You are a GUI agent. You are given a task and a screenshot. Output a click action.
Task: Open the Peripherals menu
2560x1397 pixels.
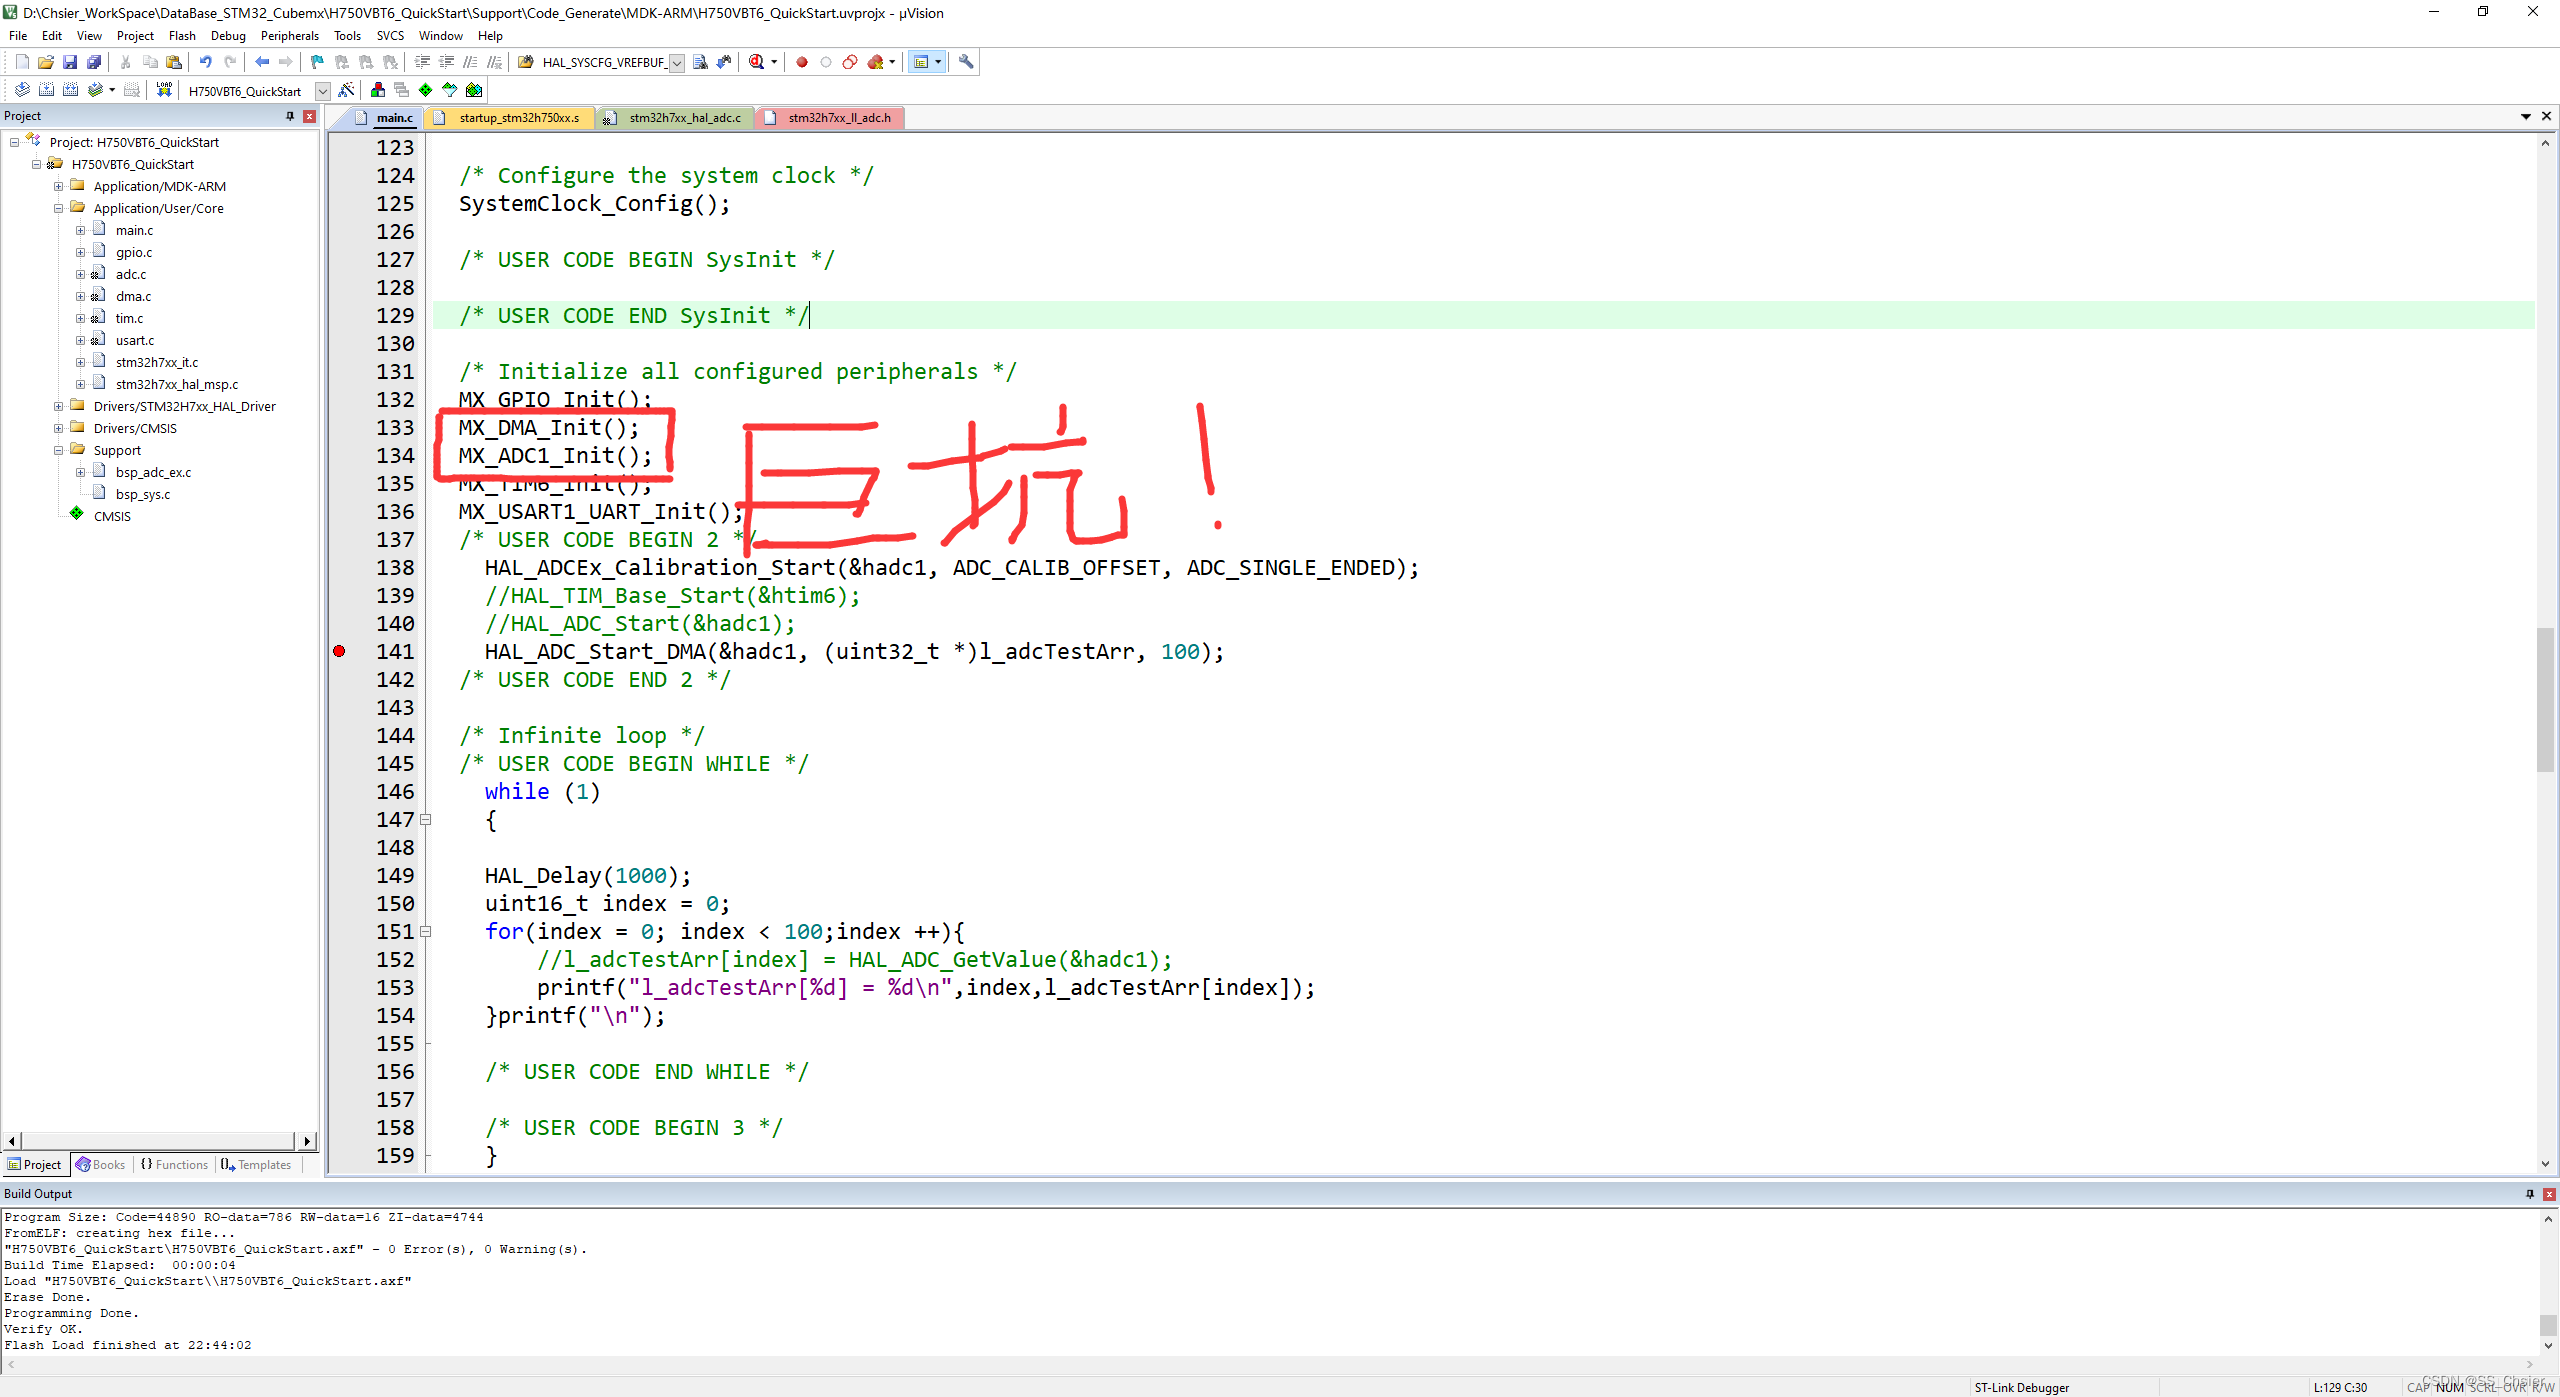tap(289, 36)
